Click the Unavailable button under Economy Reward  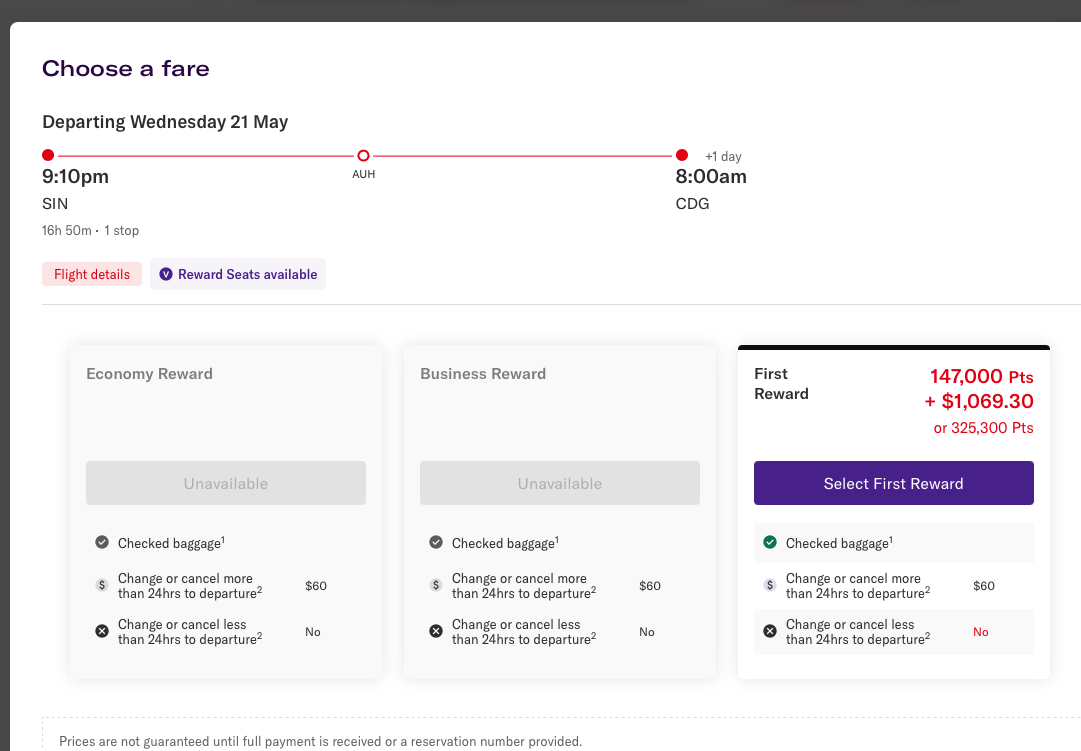[225, 483]
